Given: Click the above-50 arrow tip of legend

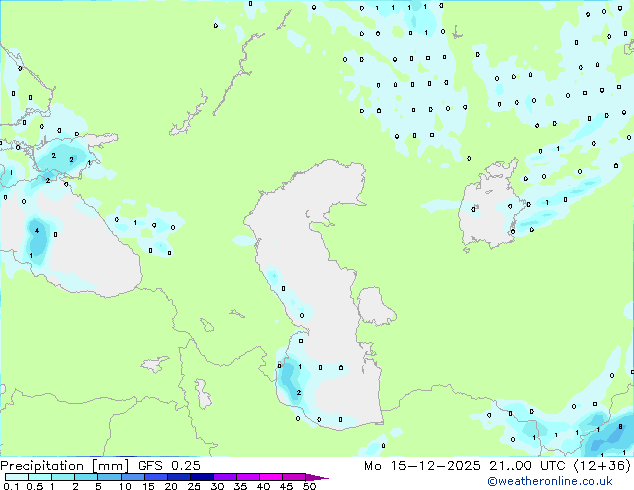Looking at the screenshot, I should coord(317,477).
